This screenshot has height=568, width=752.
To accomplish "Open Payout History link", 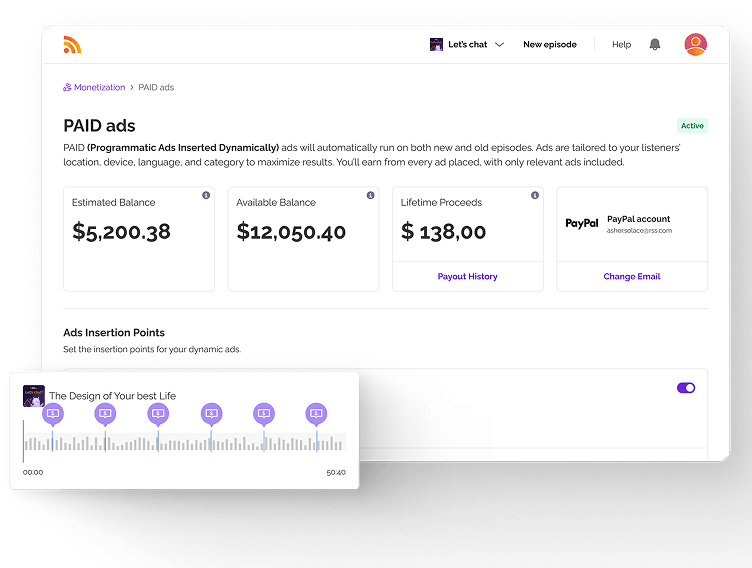I will click(467, 276).
